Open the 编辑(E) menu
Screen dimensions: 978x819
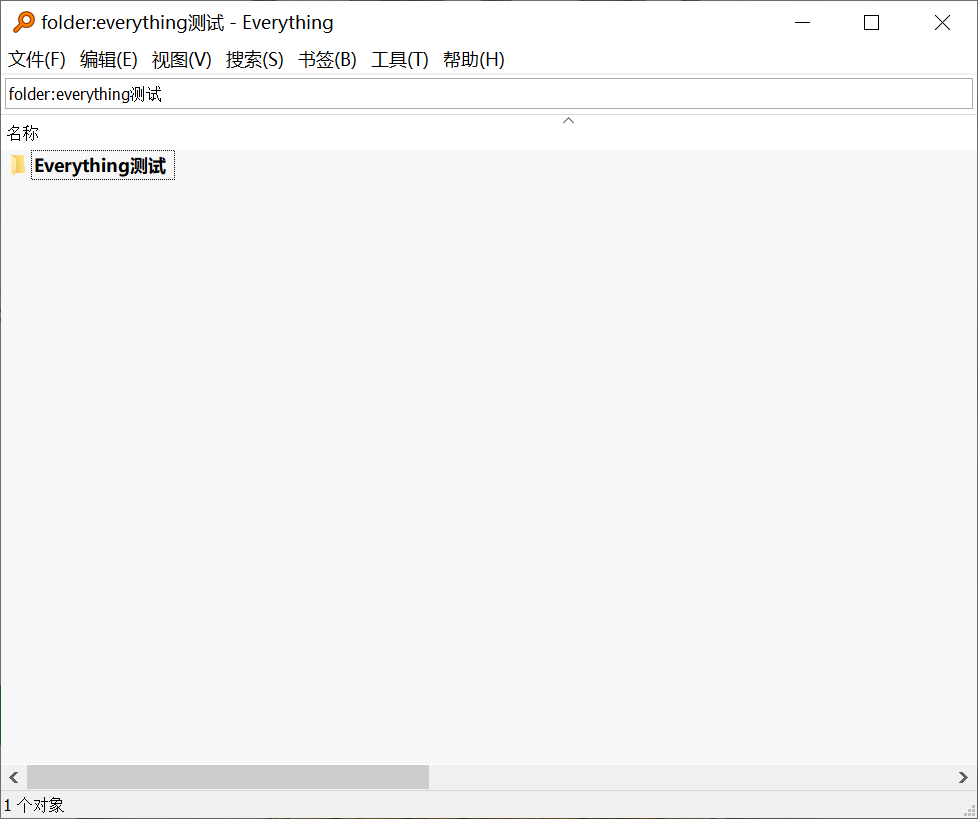point(109,60)
